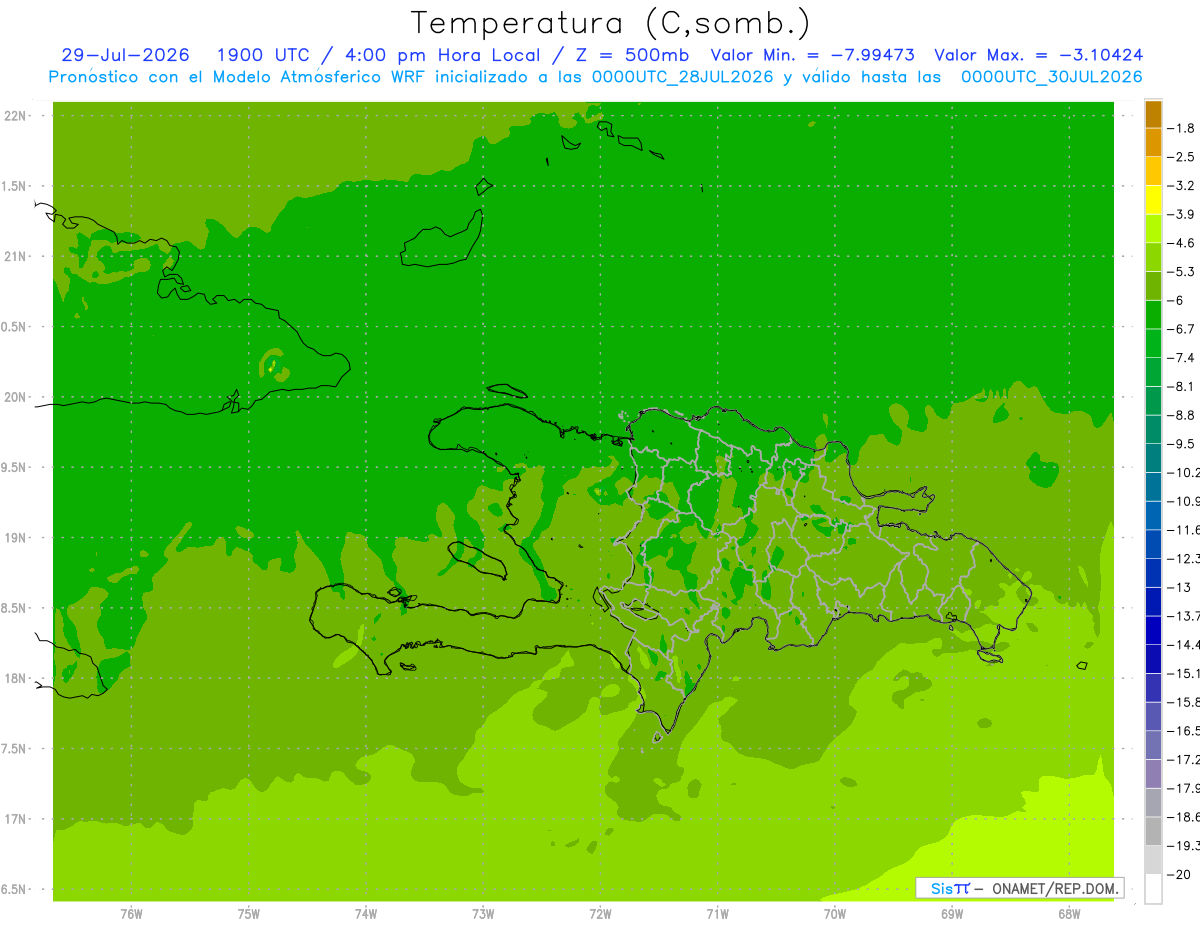
Task: Click the "-20" legend value
Action: (1180, 874)
